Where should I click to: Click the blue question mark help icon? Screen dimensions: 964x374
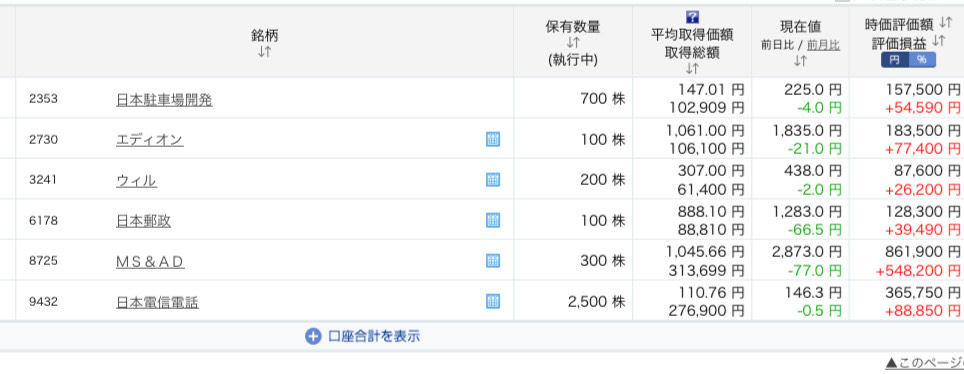pyautogui.click(x=692, y=17)
